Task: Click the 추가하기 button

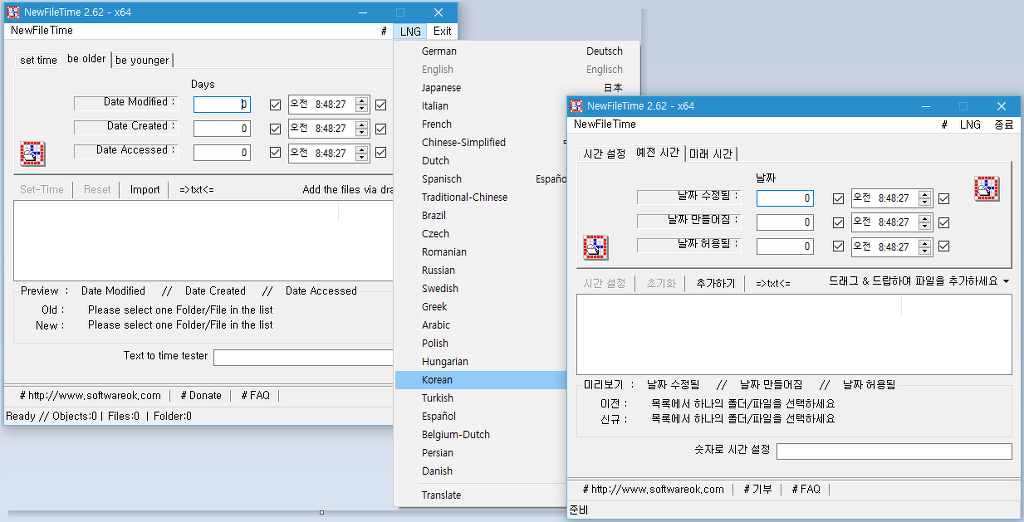Action: coord(715,284)
